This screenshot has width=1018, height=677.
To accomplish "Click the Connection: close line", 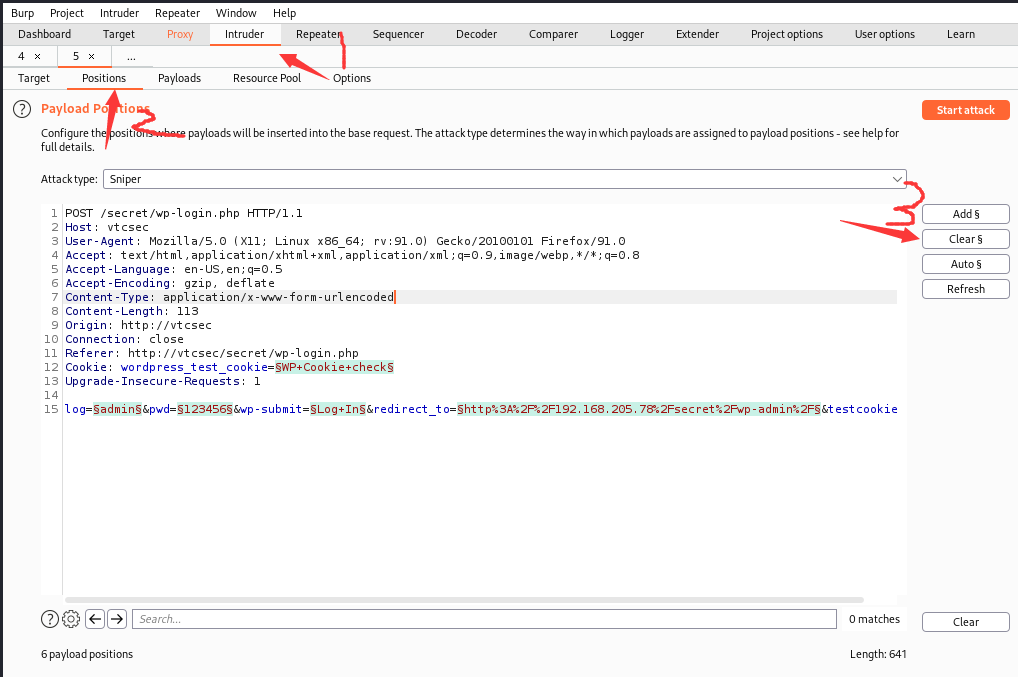I will pos(125,339).
